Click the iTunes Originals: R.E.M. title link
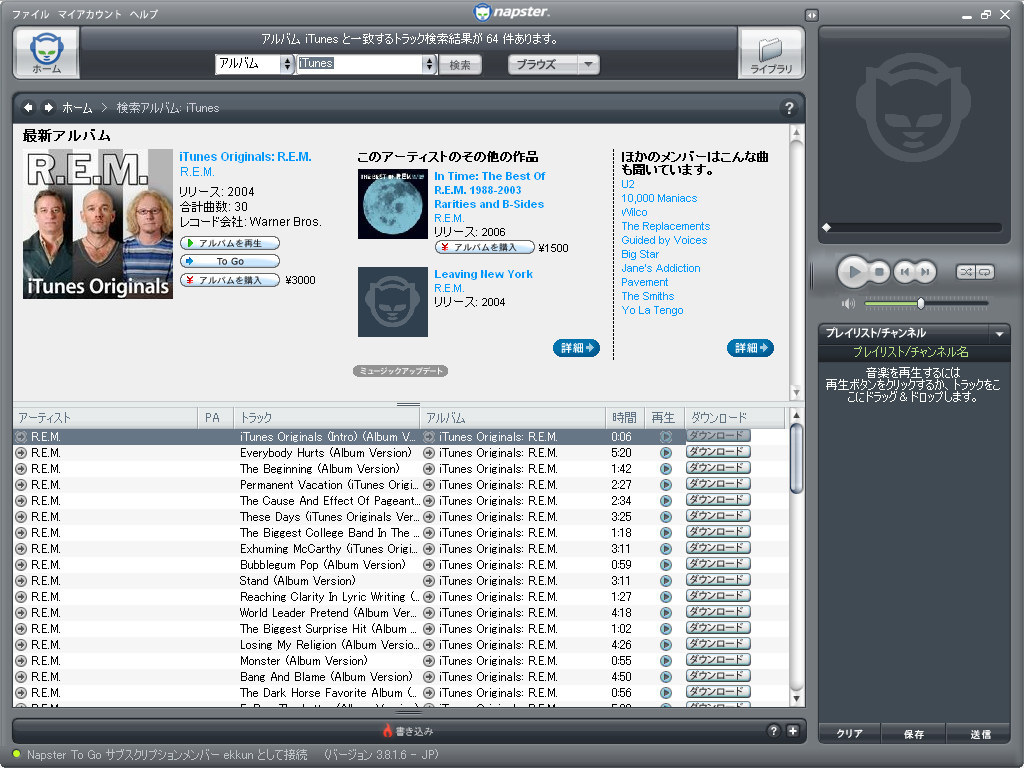Image resolution: width=1024 pixels, height=768 pixels. click(x=246, y=157)
